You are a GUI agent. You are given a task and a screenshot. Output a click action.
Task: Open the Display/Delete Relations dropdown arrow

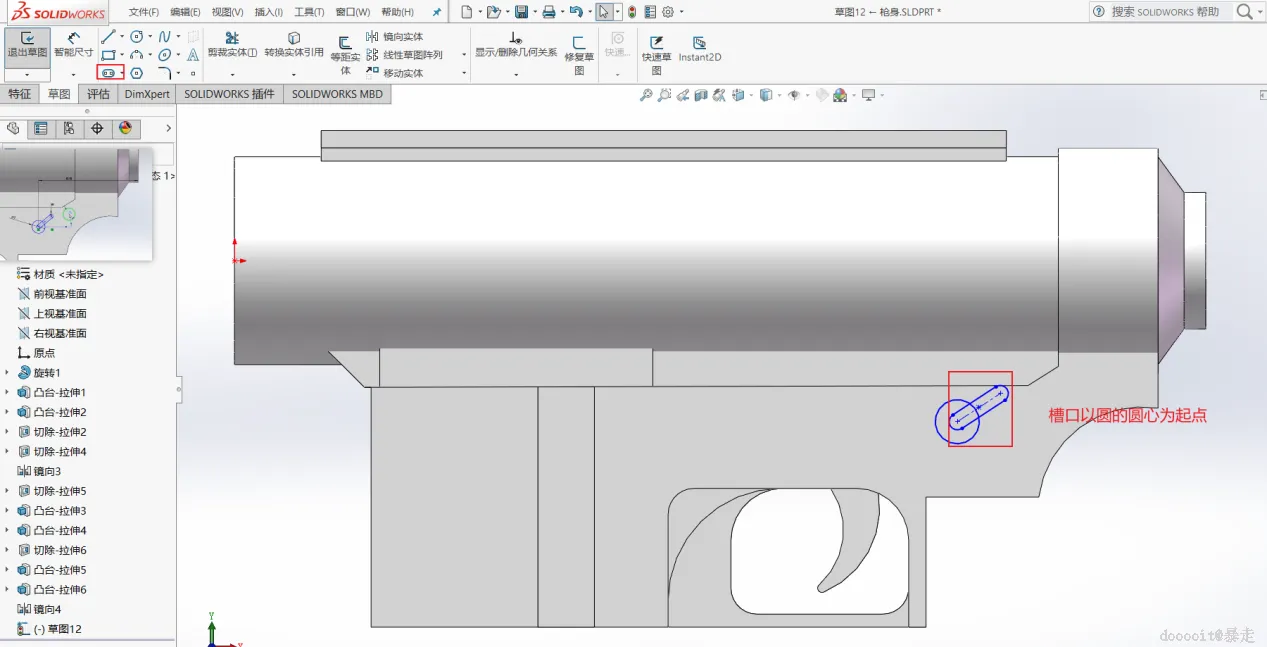point(516,74)
